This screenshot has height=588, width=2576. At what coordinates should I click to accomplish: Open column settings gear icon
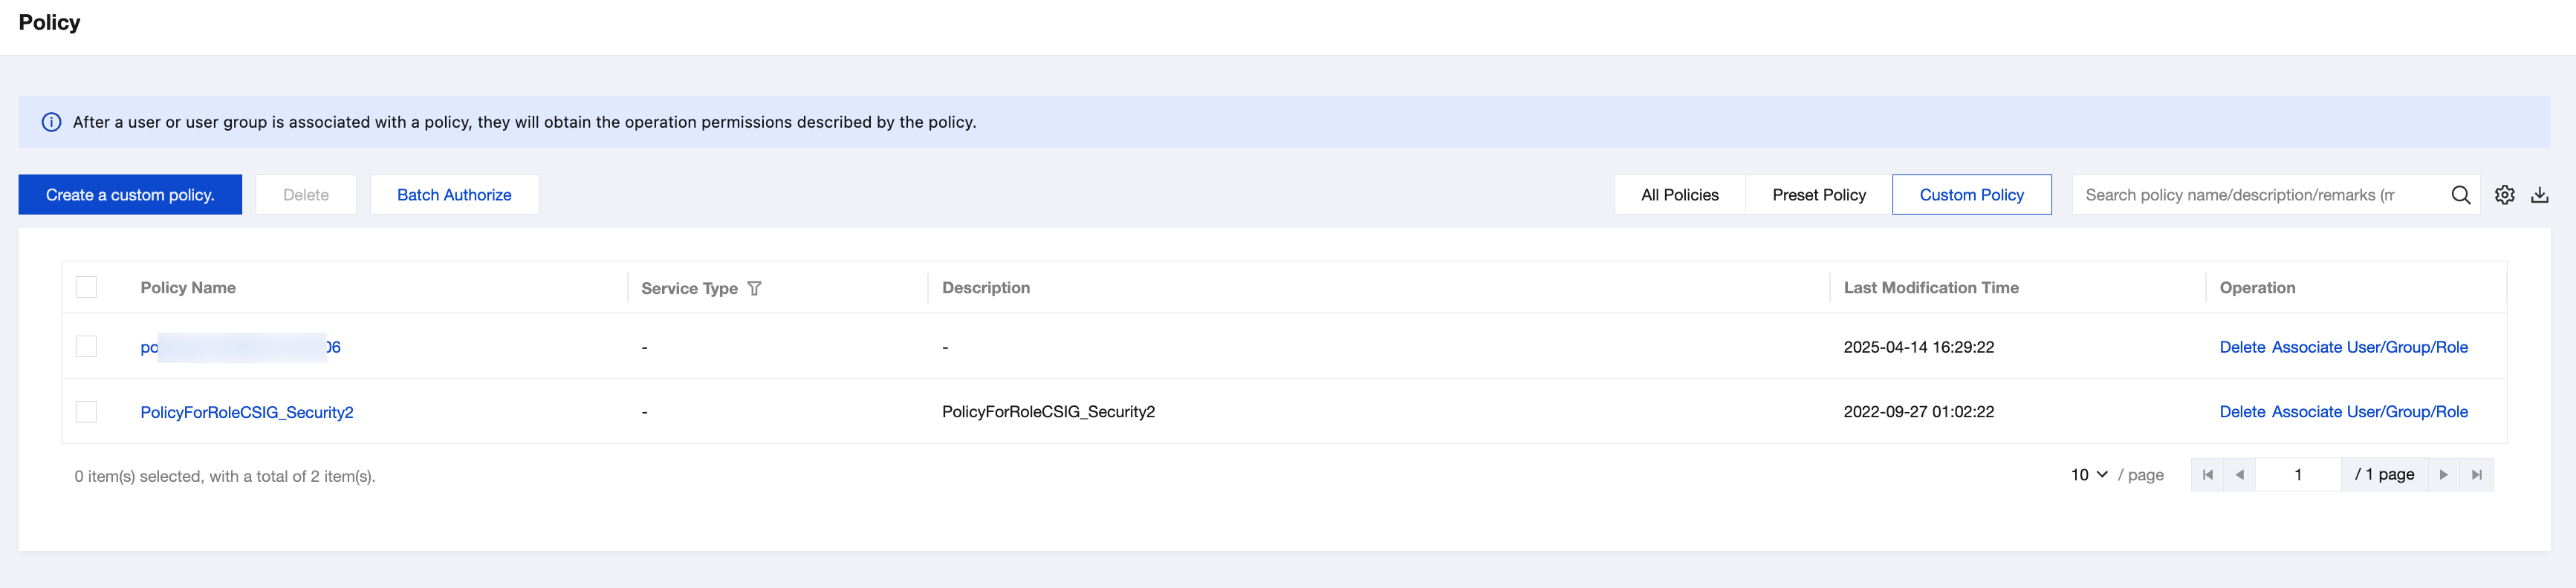2504,195
